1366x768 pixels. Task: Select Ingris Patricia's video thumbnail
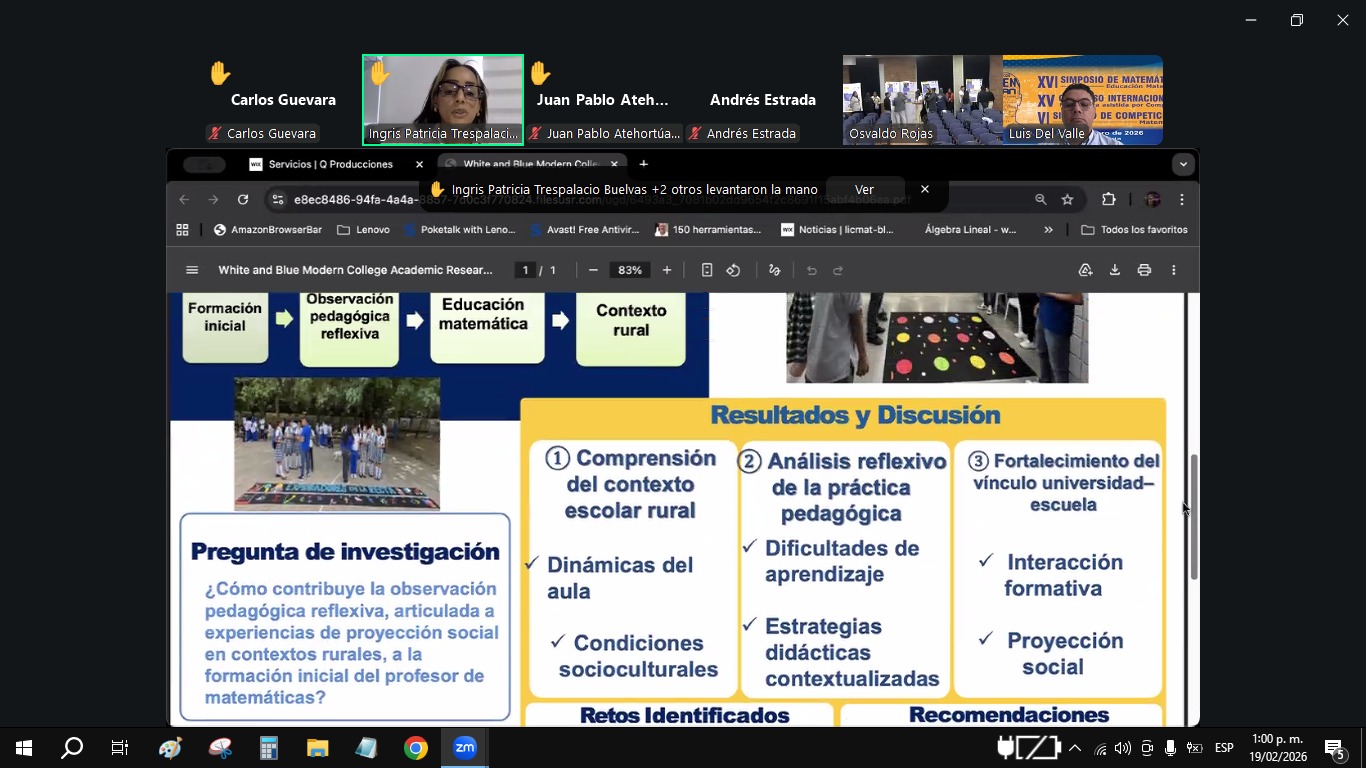coord(443,99)
